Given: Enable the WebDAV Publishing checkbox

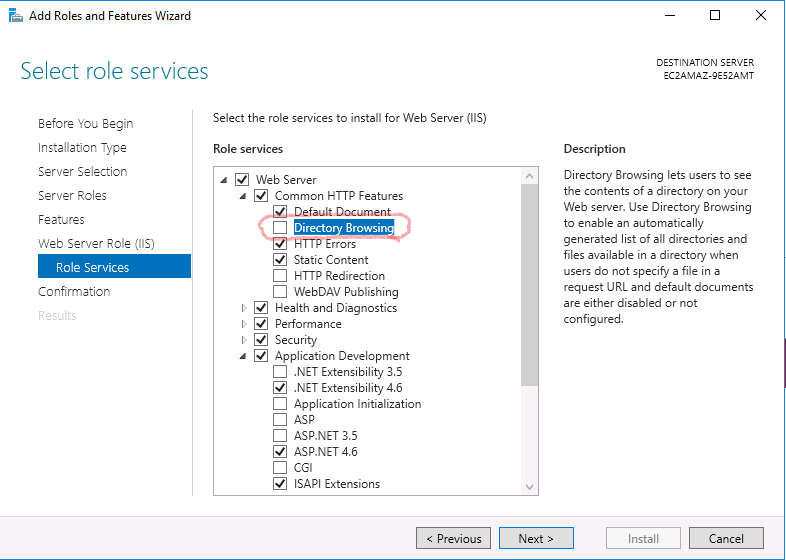Looking at the screenshot, I should point(280,292).
